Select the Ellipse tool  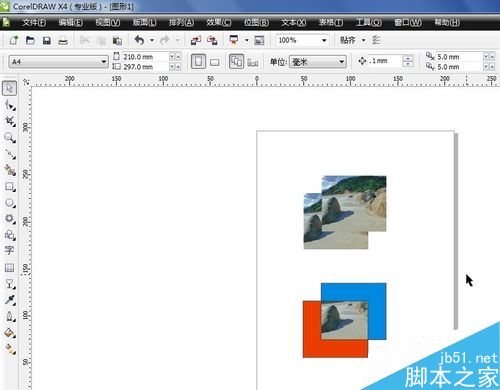[x=10, y=203]
